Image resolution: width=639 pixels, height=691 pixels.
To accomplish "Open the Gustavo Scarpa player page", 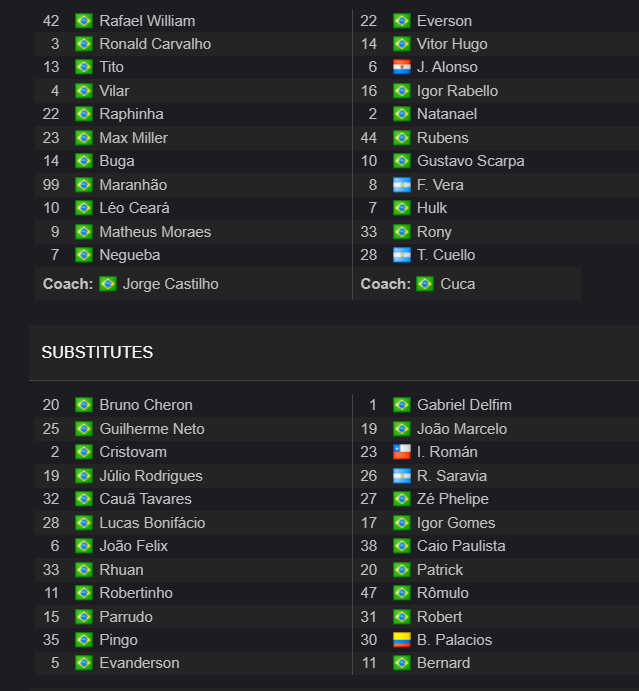I will (x=471, y=161).
